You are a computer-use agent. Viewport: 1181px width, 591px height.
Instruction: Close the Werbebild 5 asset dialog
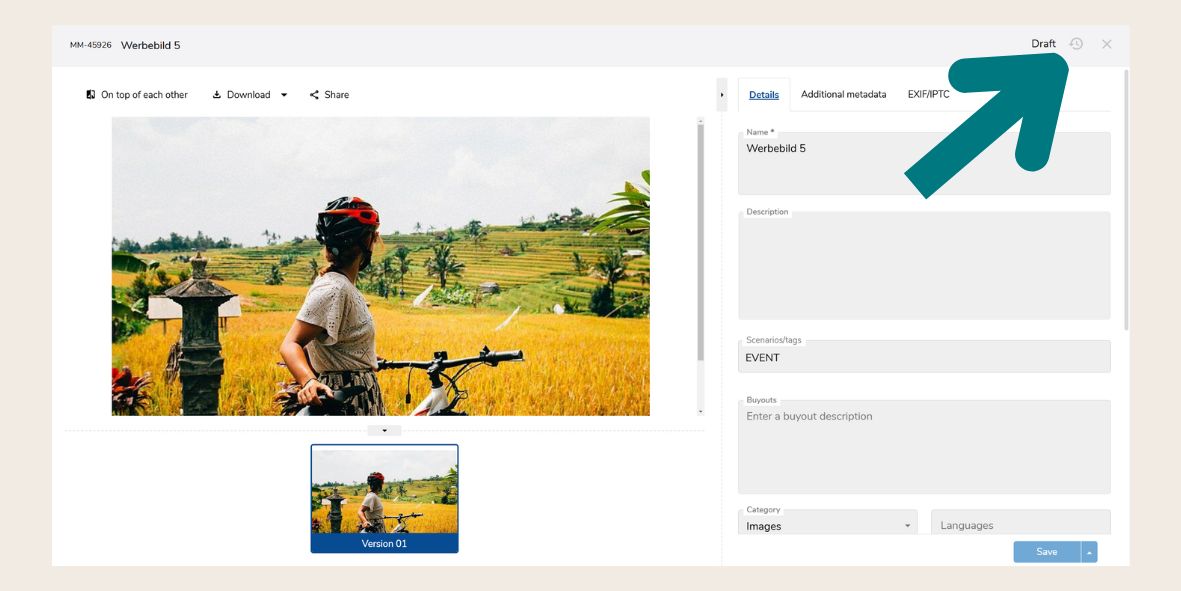click(x=1106, y=44)
